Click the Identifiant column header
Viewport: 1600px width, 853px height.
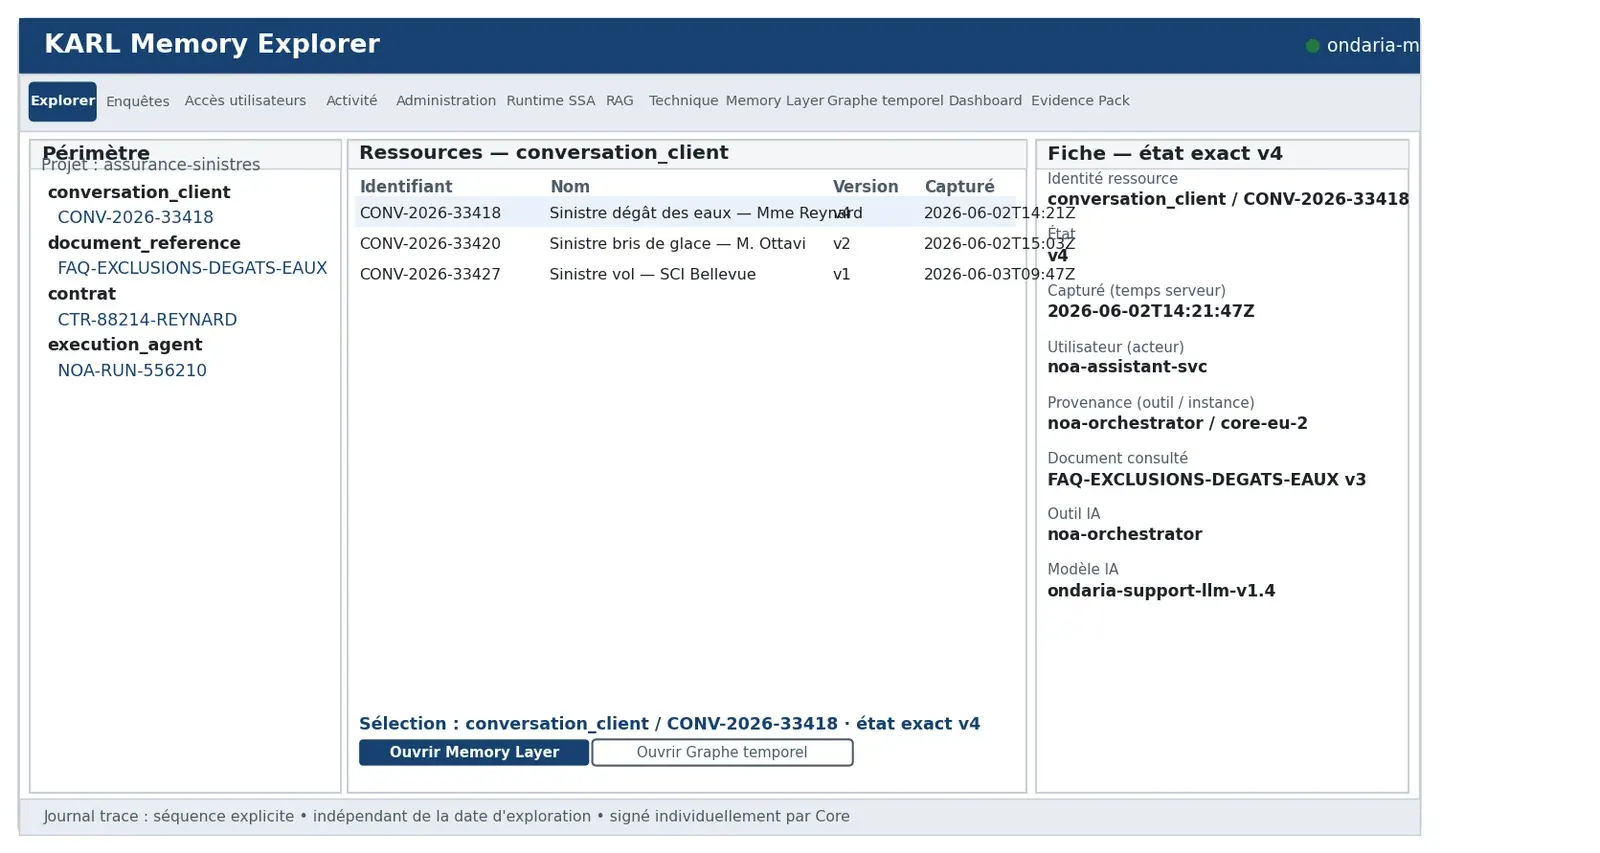tap(406, 187)
